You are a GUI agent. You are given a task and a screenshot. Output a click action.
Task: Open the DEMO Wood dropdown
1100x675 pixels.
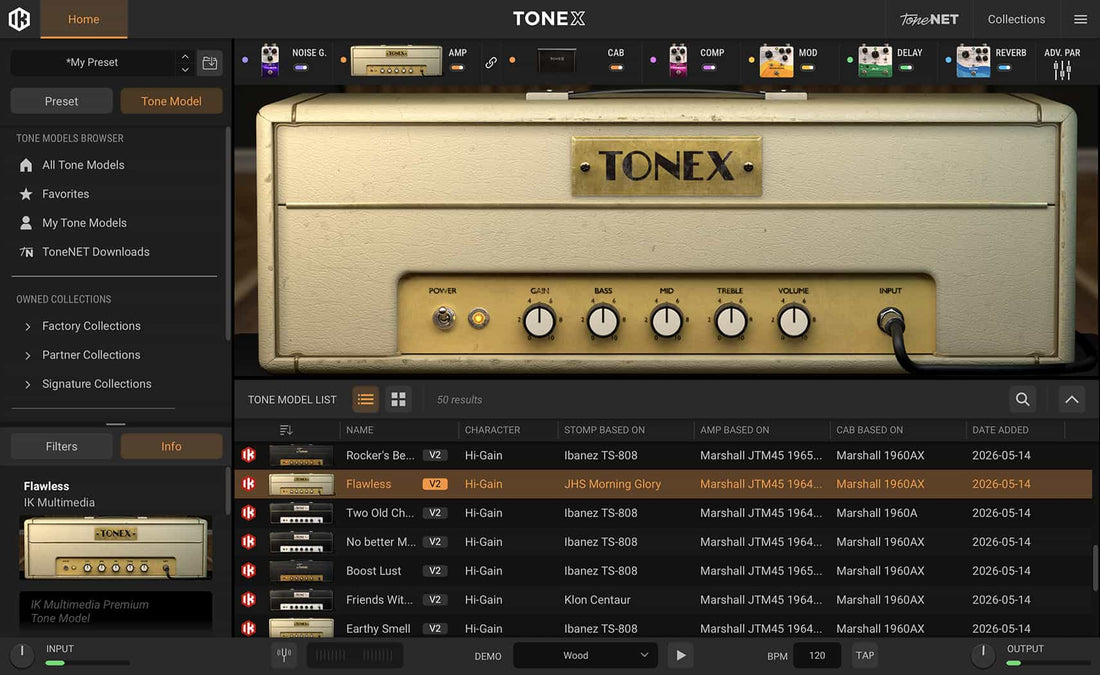tap(586, 655)
